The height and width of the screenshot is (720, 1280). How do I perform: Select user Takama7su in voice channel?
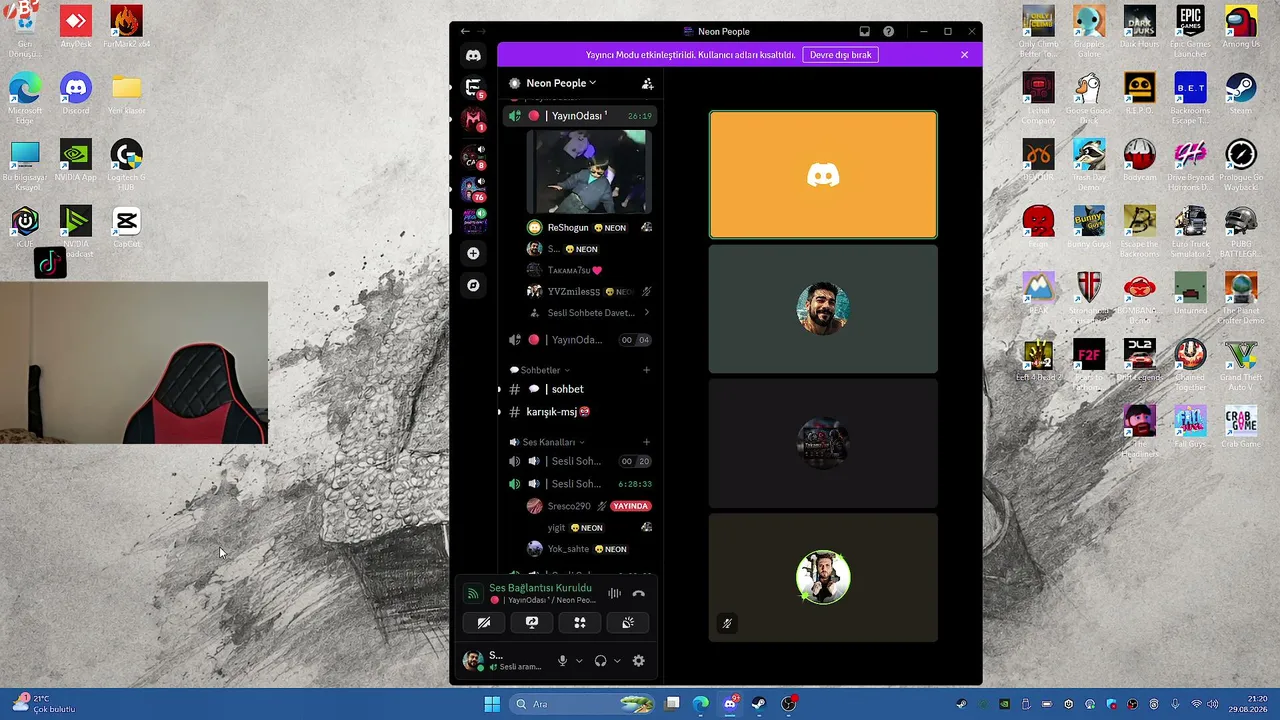589,270
